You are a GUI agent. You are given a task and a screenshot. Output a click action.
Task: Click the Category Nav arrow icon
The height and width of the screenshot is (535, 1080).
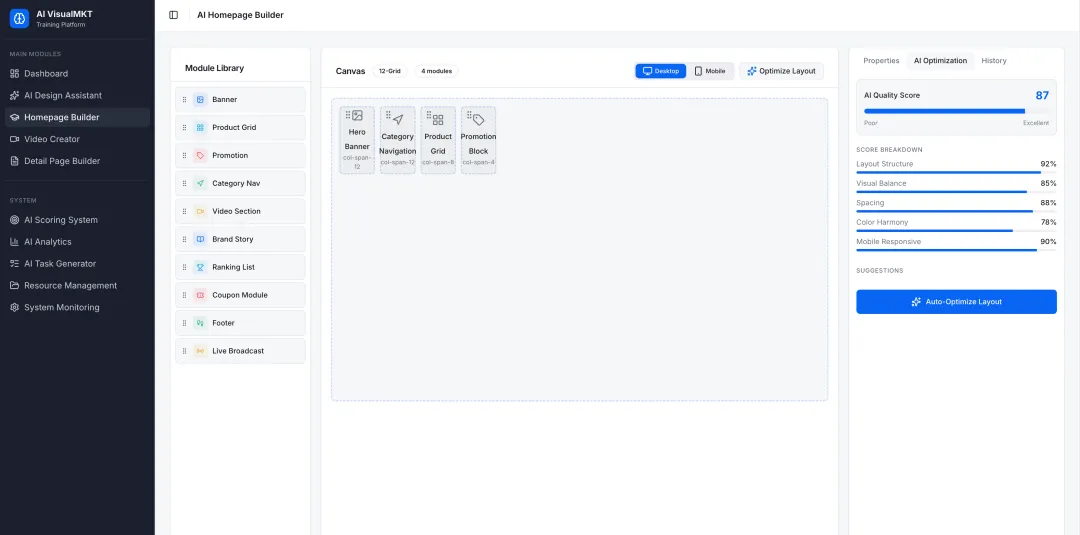(200, 183)
